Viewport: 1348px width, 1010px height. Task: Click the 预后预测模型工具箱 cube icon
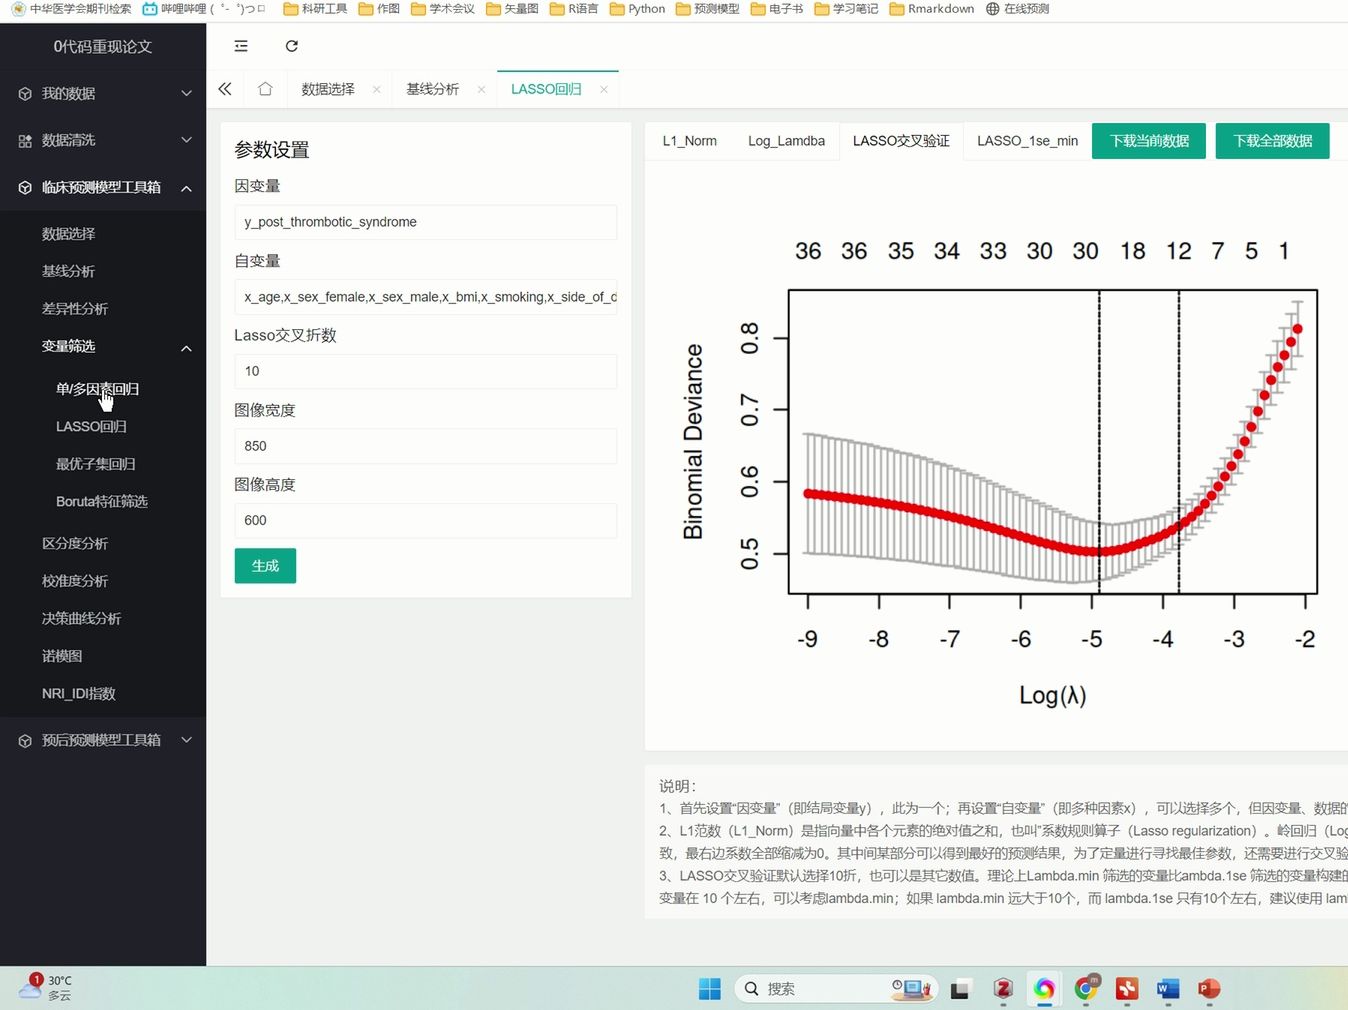click(25, 741)
